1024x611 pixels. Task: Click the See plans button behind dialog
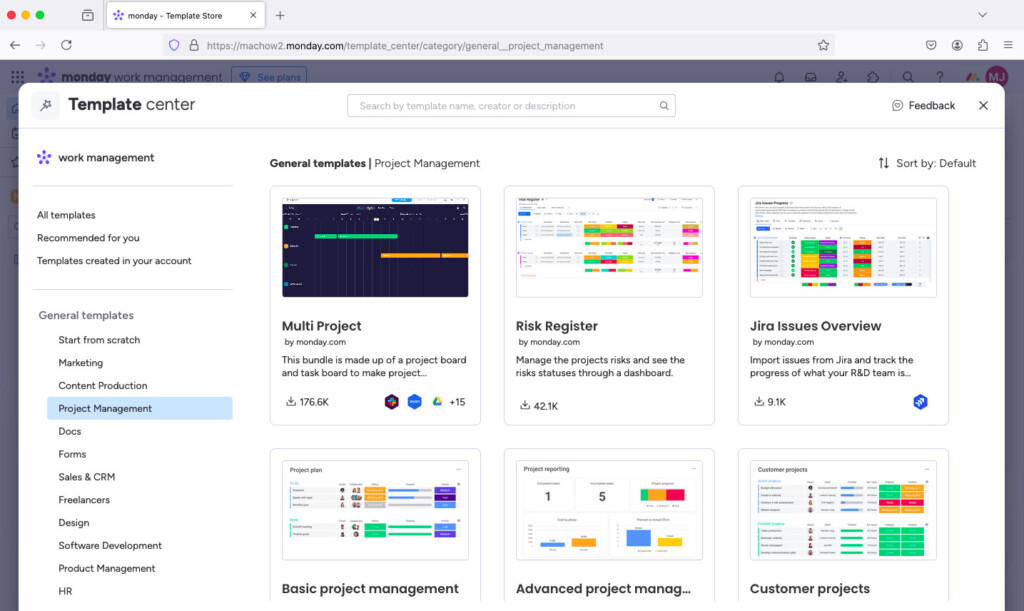pyautogui.click(x=269, y=77)
